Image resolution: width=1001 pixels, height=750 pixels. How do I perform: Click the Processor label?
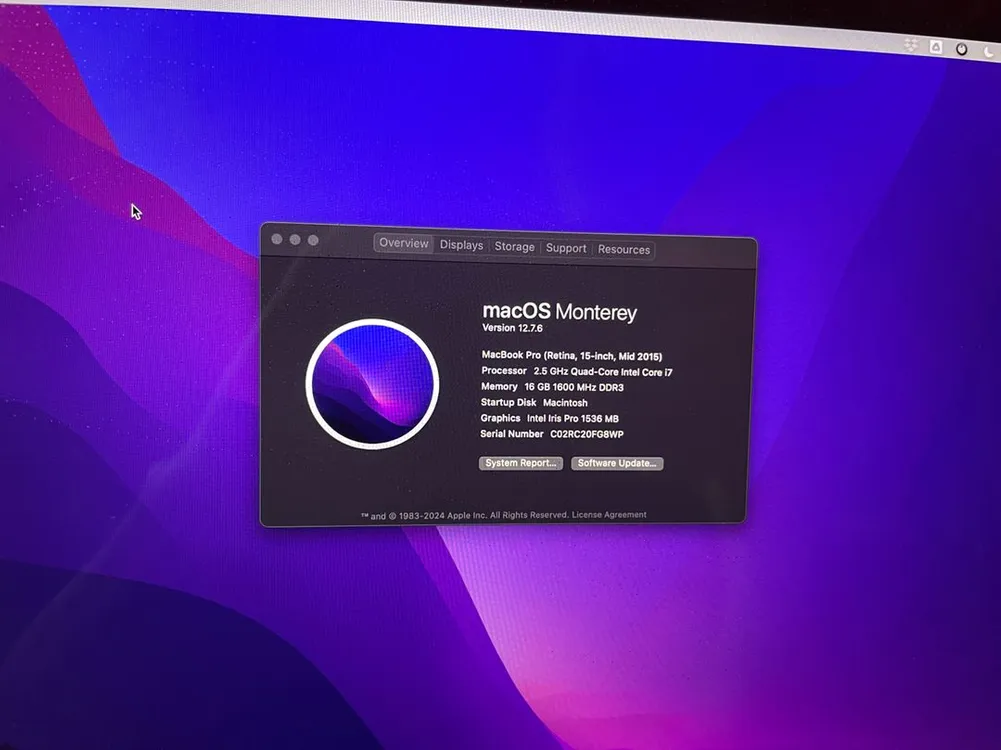pos(504,371)
